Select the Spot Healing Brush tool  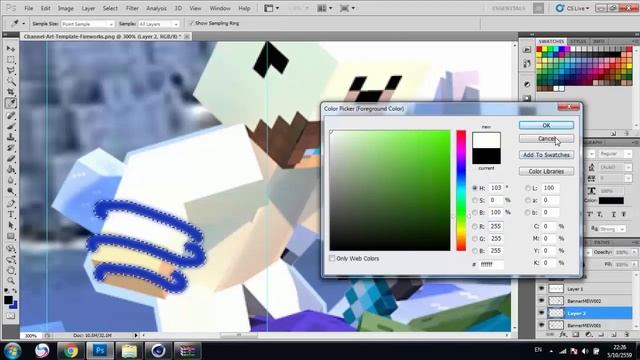(11, 116)
